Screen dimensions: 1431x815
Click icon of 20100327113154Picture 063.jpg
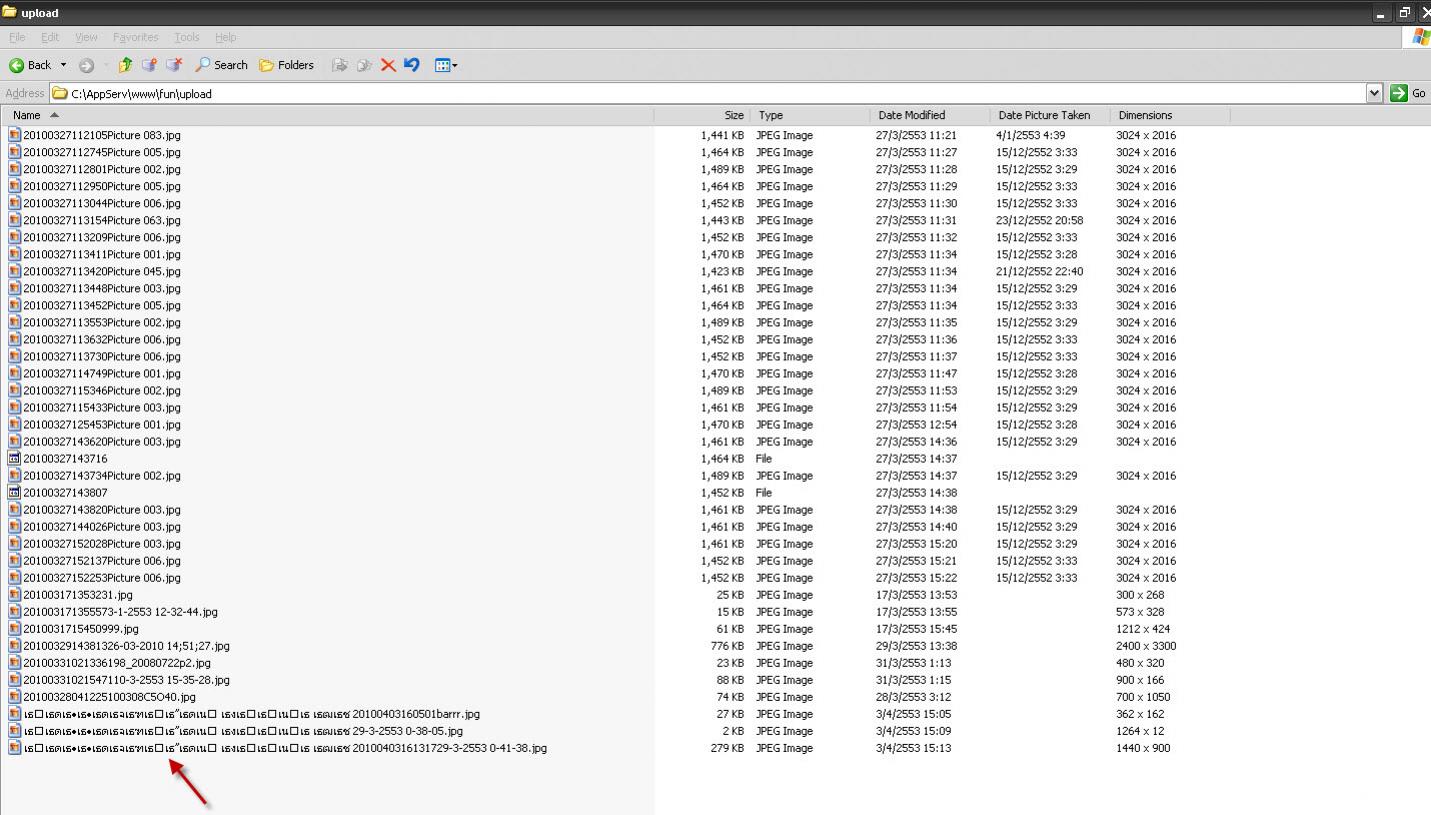pyautogui.click(x=15, y=220)
